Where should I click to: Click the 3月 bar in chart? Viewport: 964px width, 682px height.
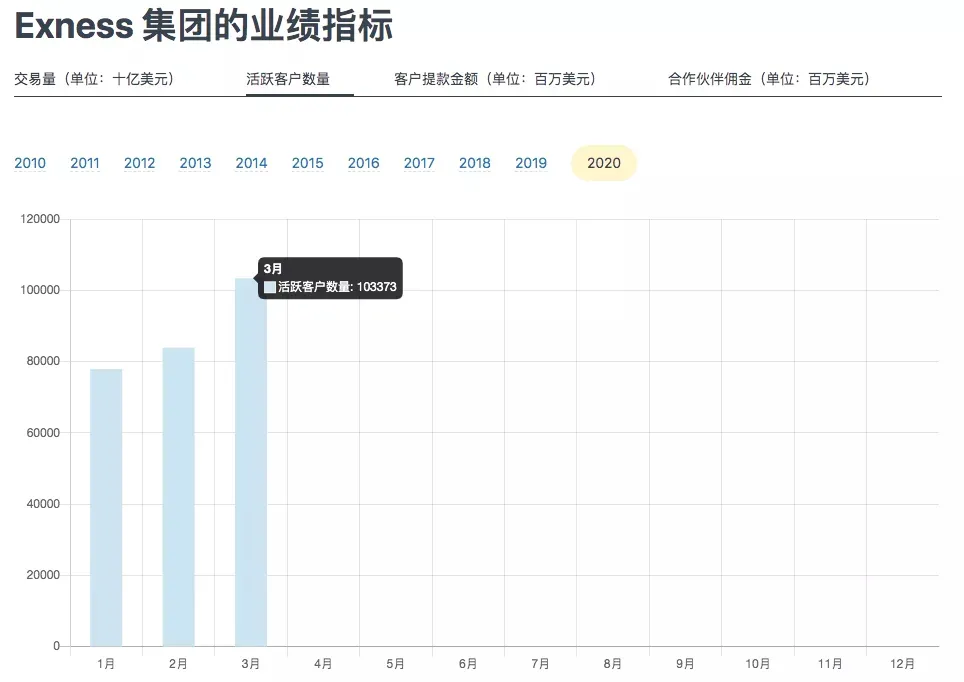pyautogui.click(x=251, y=470)
